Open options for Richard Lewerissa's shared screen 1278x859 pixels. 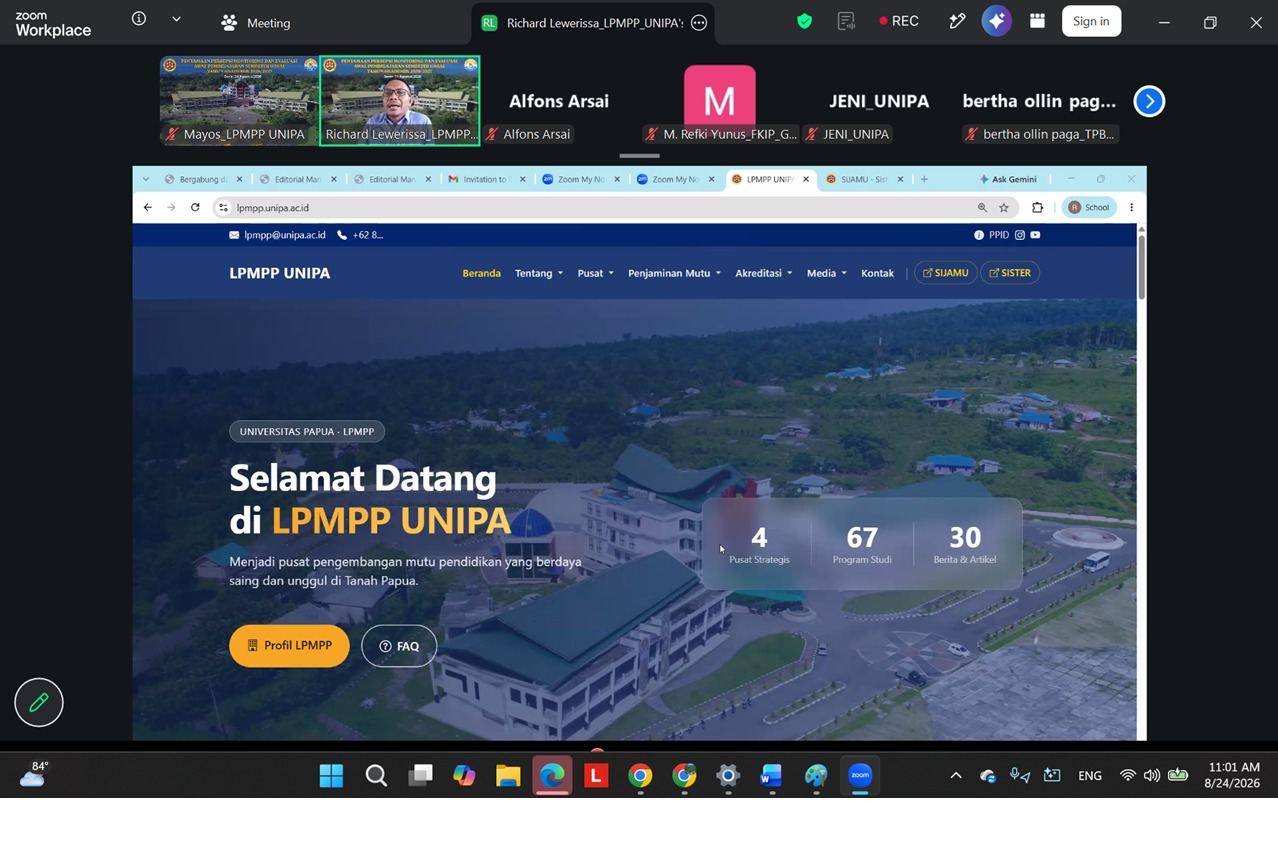(699, 23)
